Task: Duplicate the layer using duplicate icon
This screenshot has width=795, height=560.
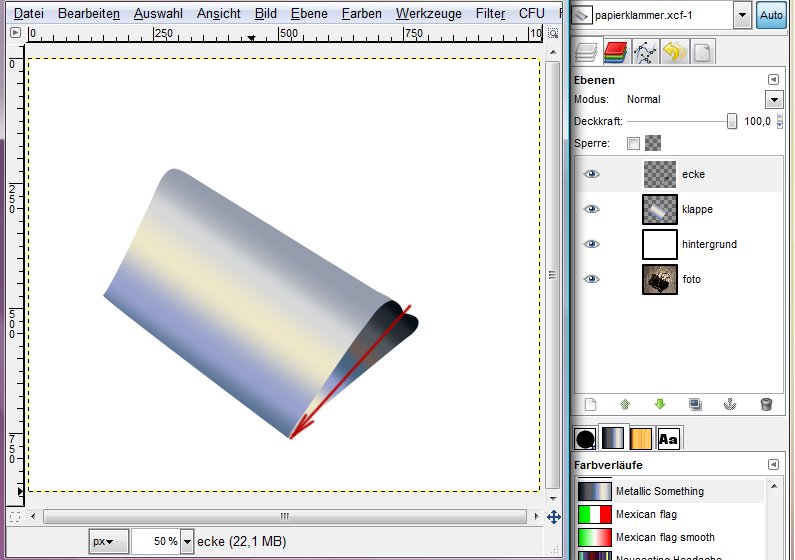Action: [x=696, y=404]
